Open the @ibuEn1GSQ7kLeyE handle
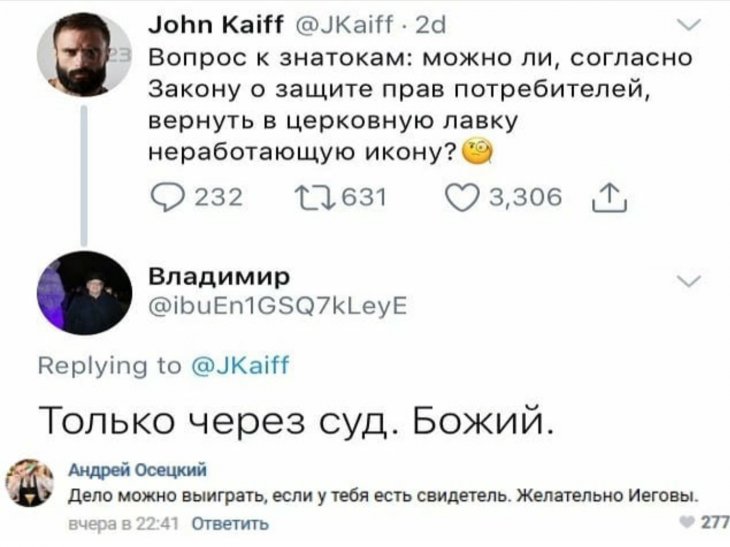Screen dimensions: 730x547 278,306
